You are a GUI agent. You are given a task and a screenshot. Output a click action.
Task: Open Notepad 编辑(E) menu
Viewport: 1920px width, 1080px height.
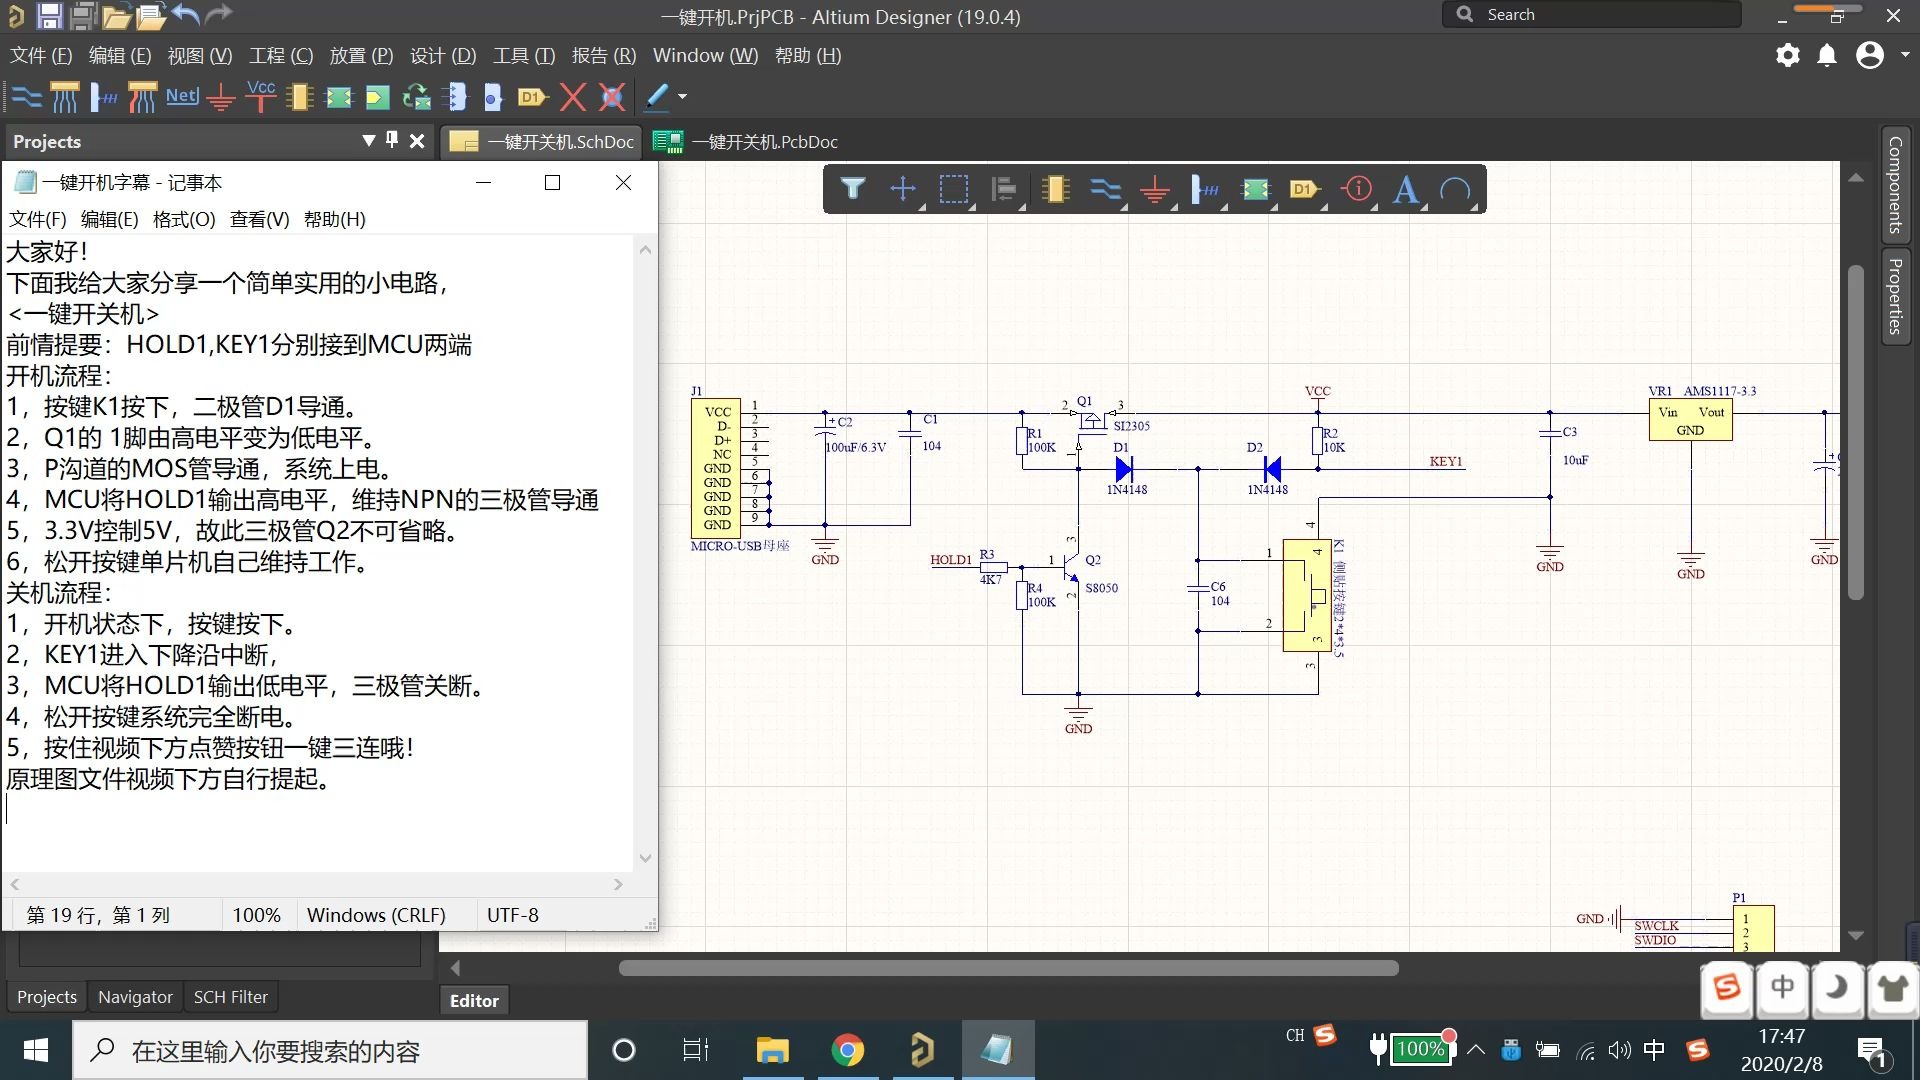click(109, 219)
